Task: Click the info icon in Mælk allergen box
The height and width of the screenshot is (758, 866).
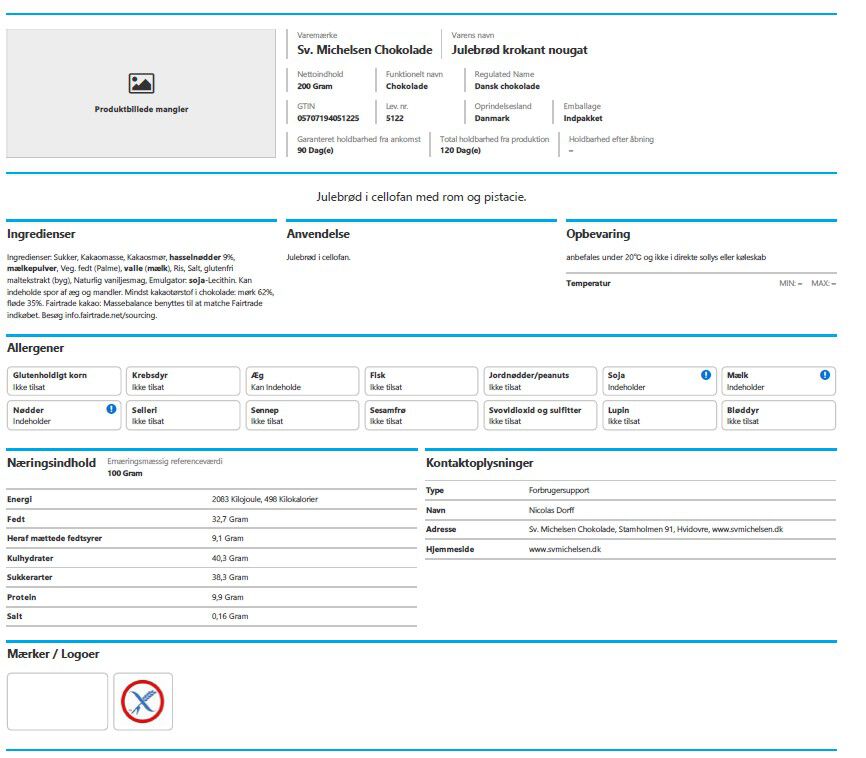Action: 825,375
